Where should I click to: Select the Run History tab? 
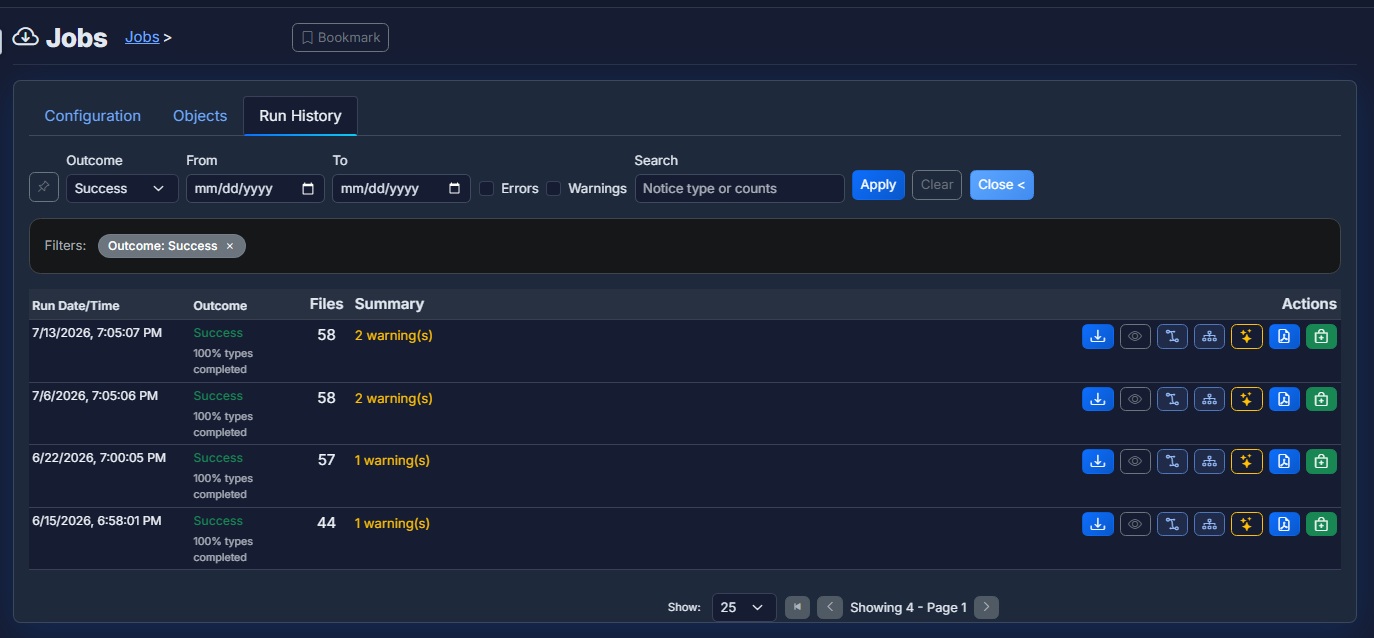pos(300,116)
